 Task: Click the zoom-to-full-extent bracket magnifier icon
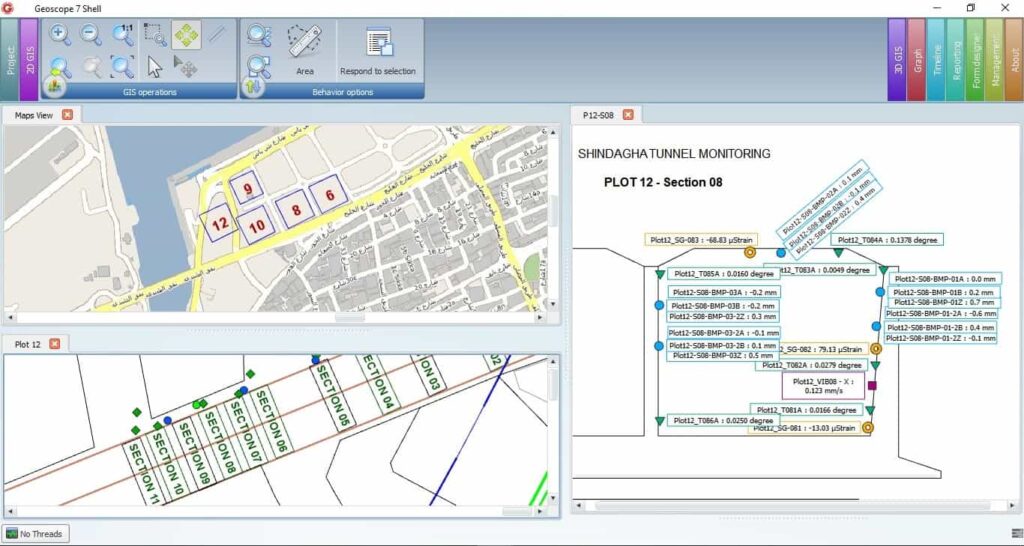(123, 67)
